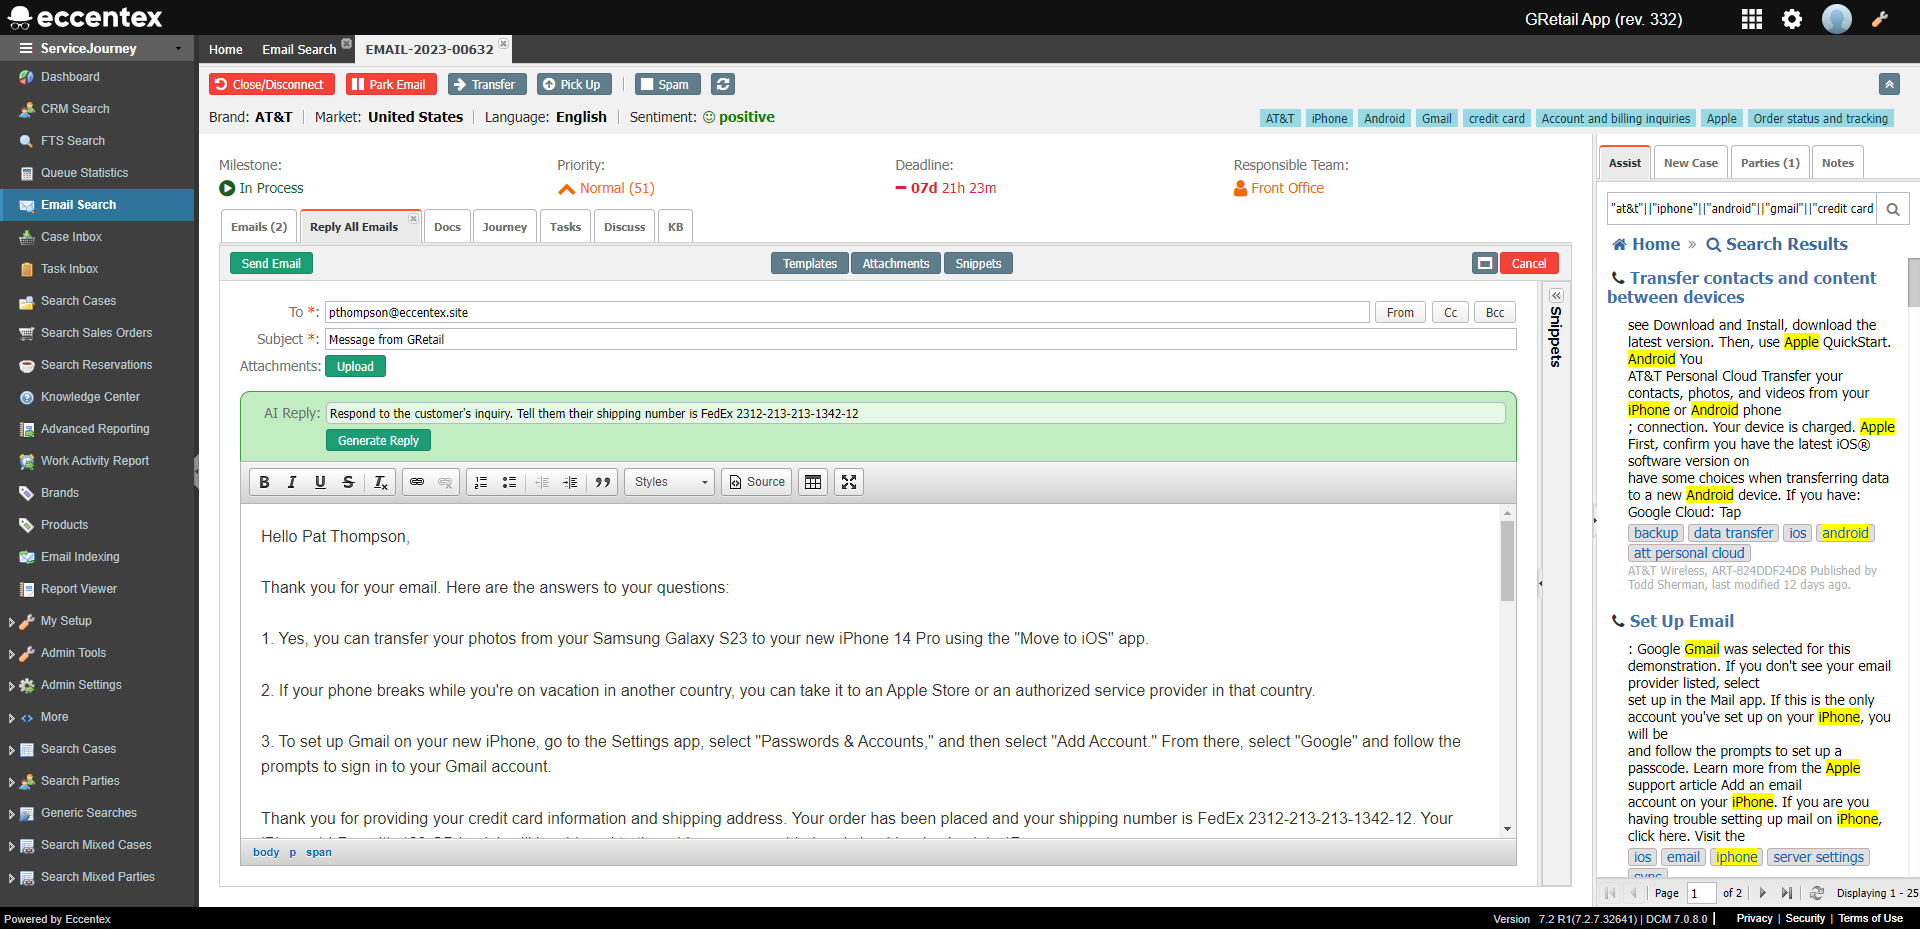
Task: Insert a table in the editor
Action: click(813, 482)
